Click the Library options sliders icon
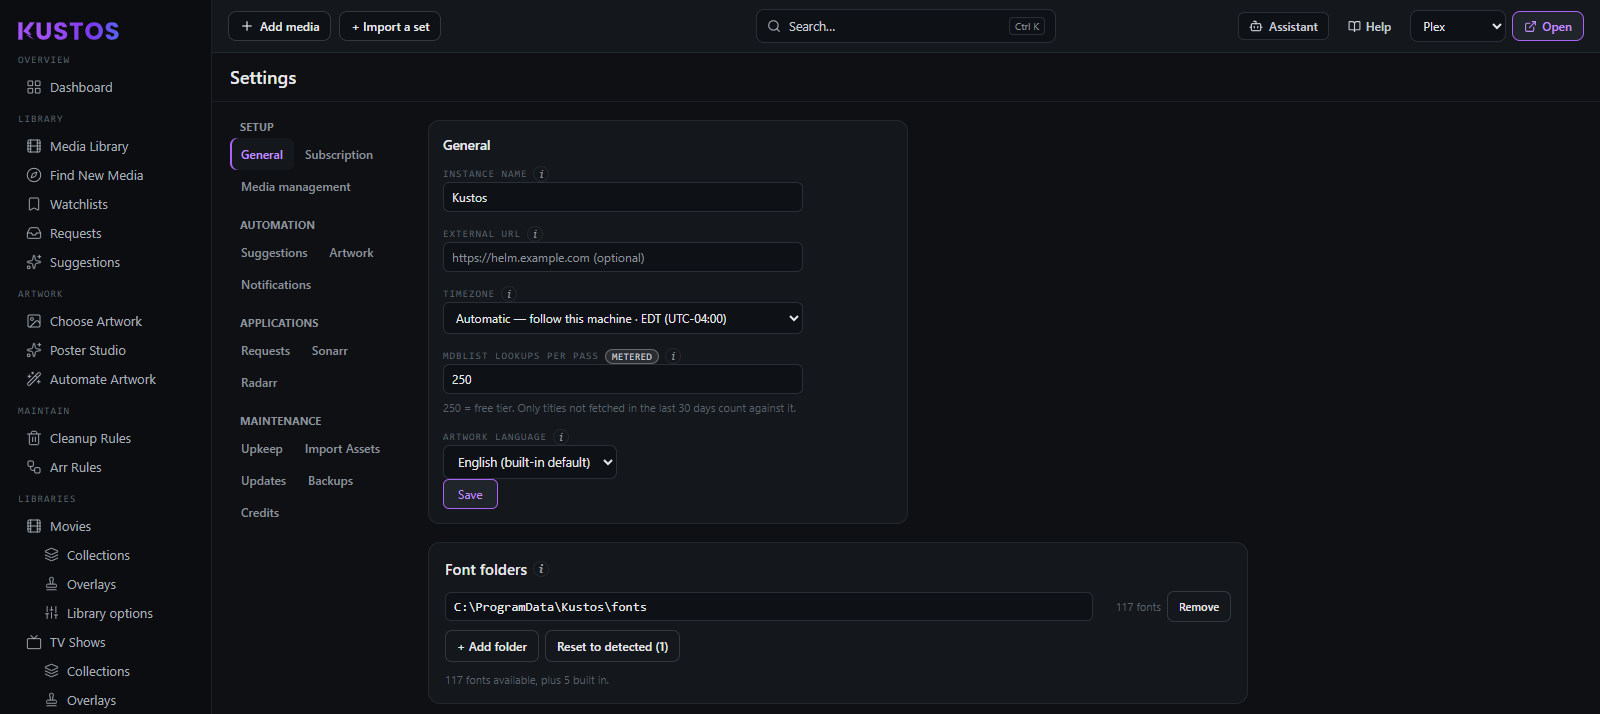1600x714 pixels. [52, 613]
